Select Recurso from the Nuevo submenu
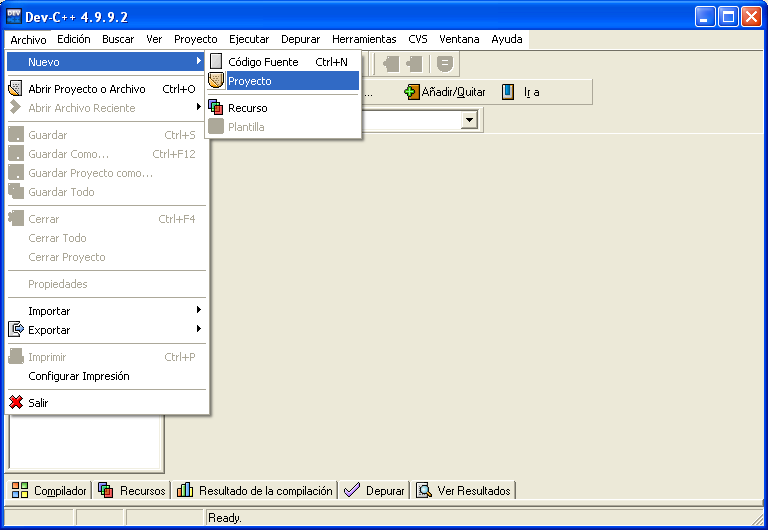Viewport: 768px width, 530px height. (283, 108)
